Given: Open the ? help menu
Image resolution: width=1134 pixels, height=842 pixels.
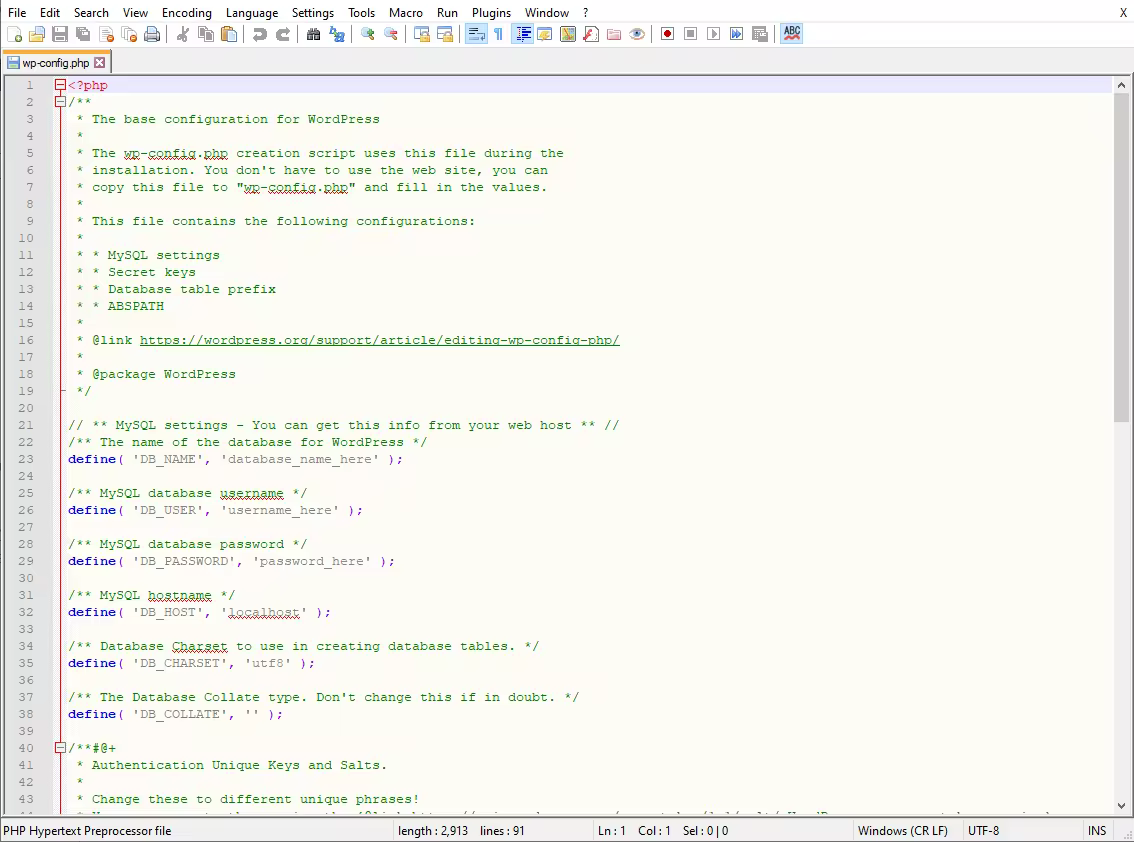Looking at the screenshot, I should point(586,12).
